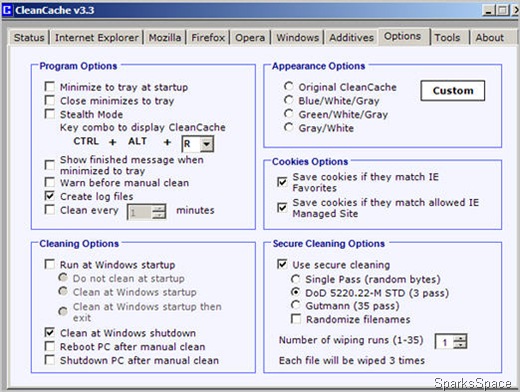This screenshot has width=520, height=392.
Task: Toggle Save cookies matching allowed IE Managed Site
Action: click(x=282, y=207)
